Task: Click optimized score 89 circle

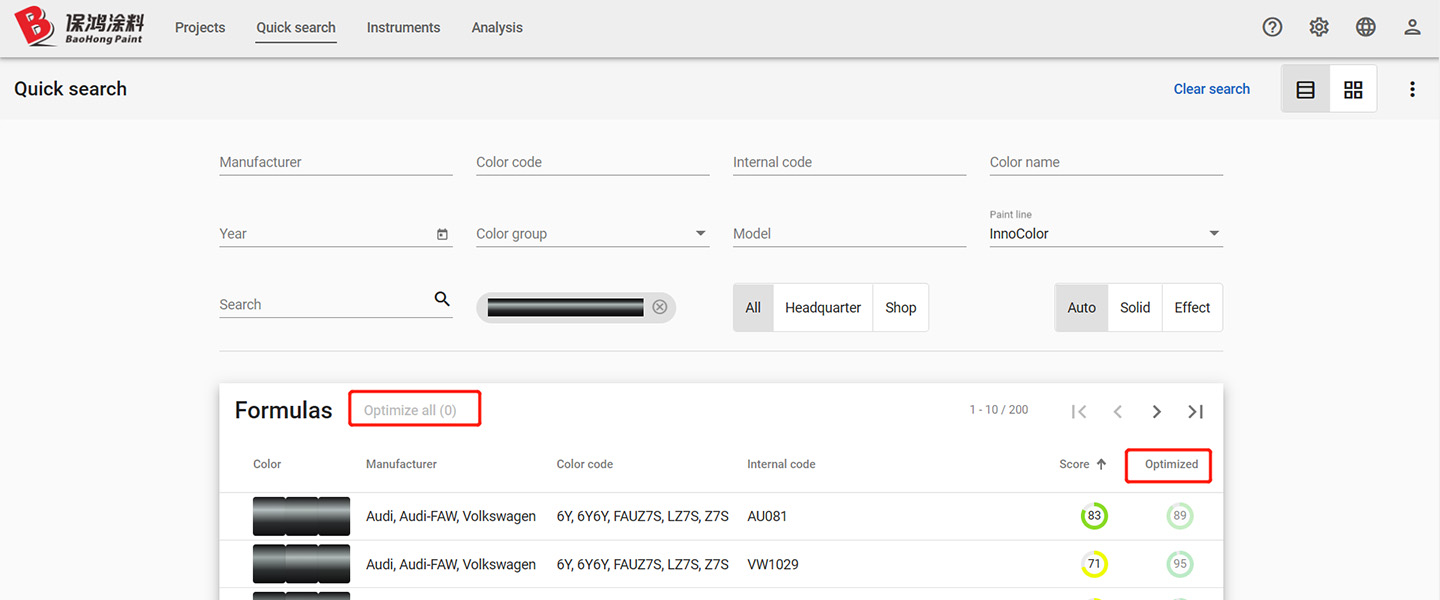Action: click(x=1180, y=516)
